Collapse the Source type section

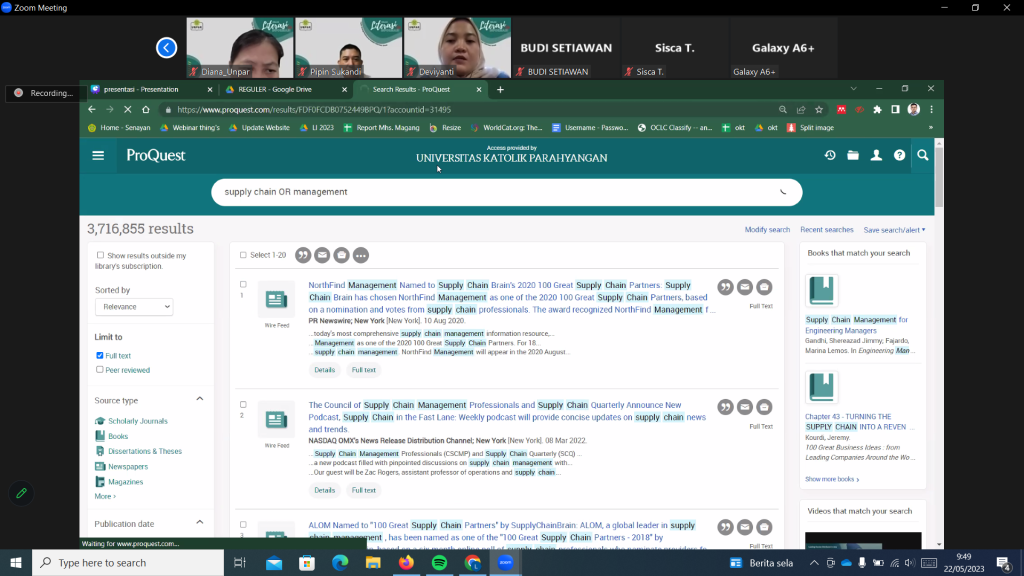(200, 400)
